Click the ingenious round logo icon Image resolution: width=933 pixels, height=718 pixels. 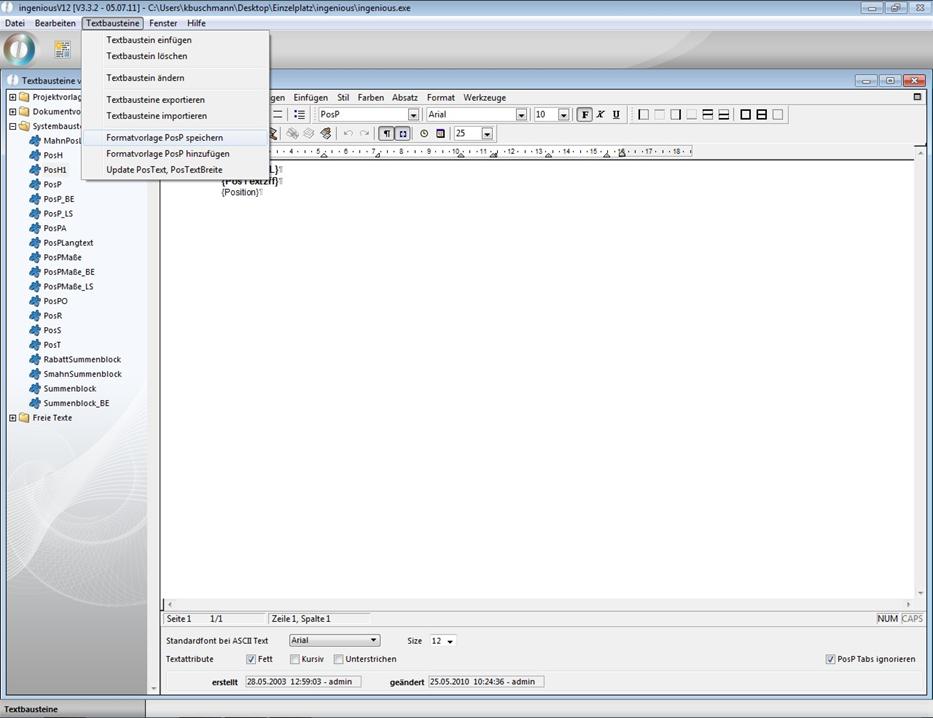[20, 49]
